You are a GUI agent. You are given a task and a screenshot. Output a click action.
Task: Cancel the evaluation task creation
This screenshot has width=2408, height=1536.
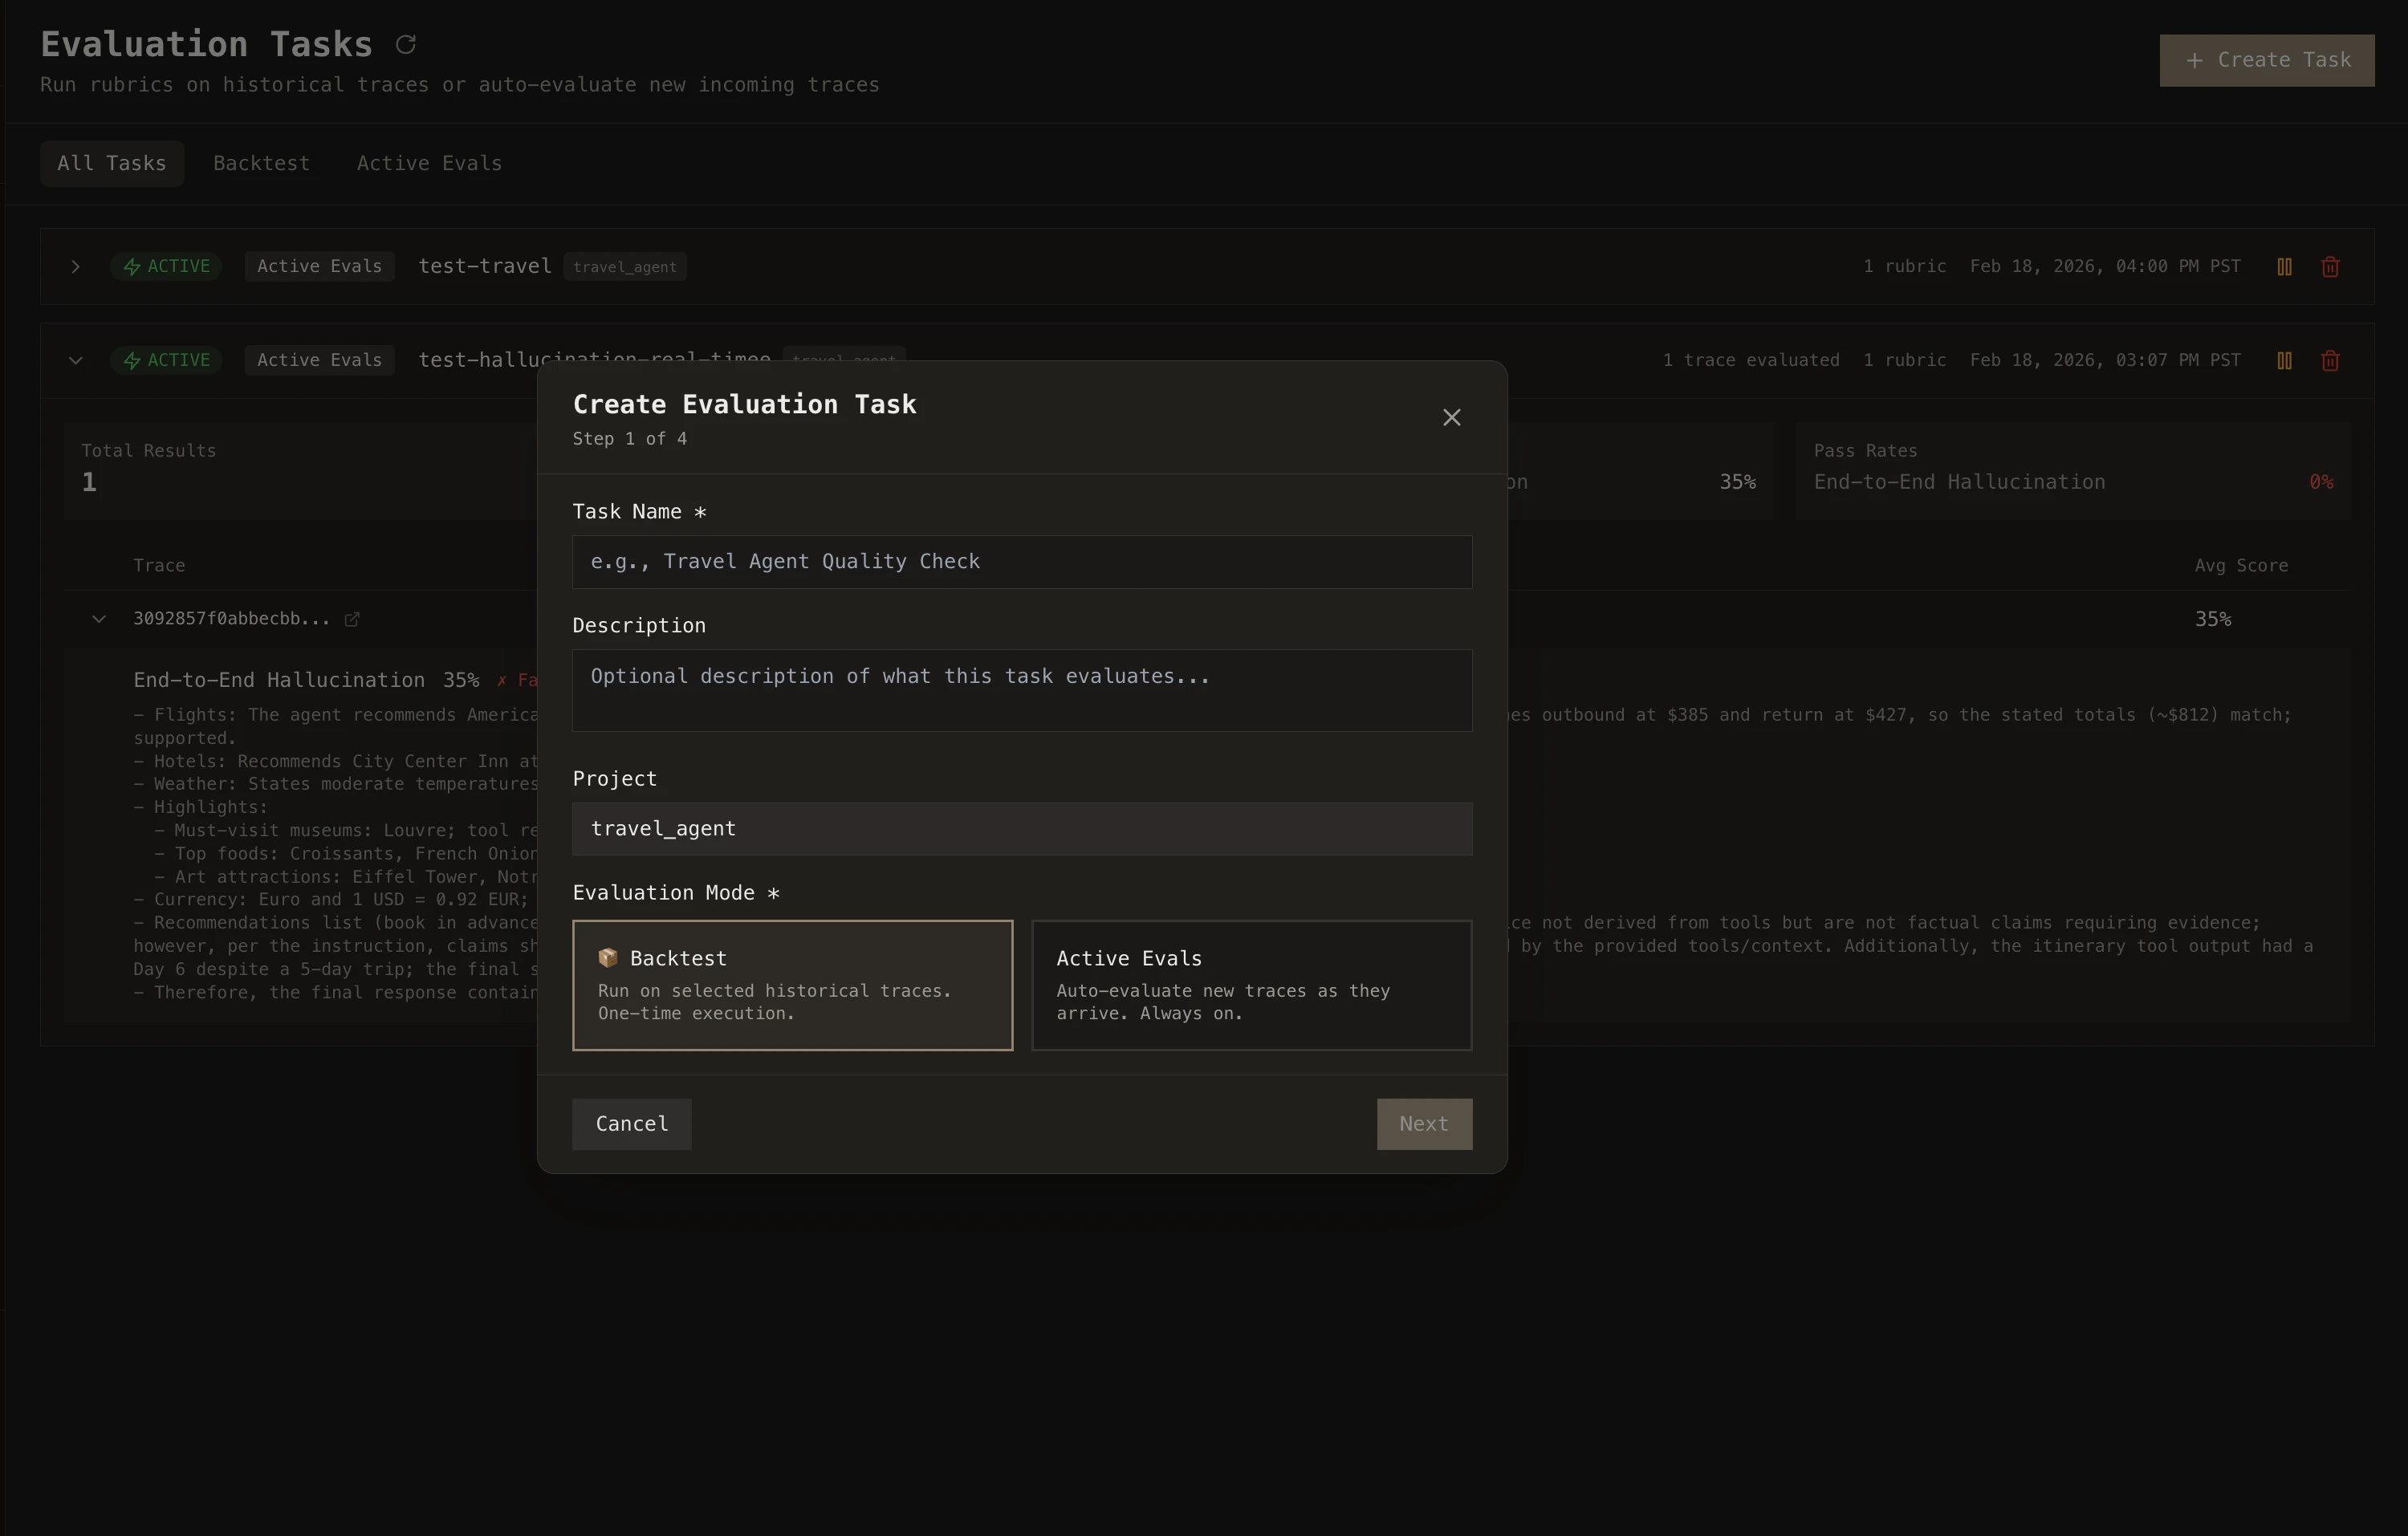[x=631, y=1124]
